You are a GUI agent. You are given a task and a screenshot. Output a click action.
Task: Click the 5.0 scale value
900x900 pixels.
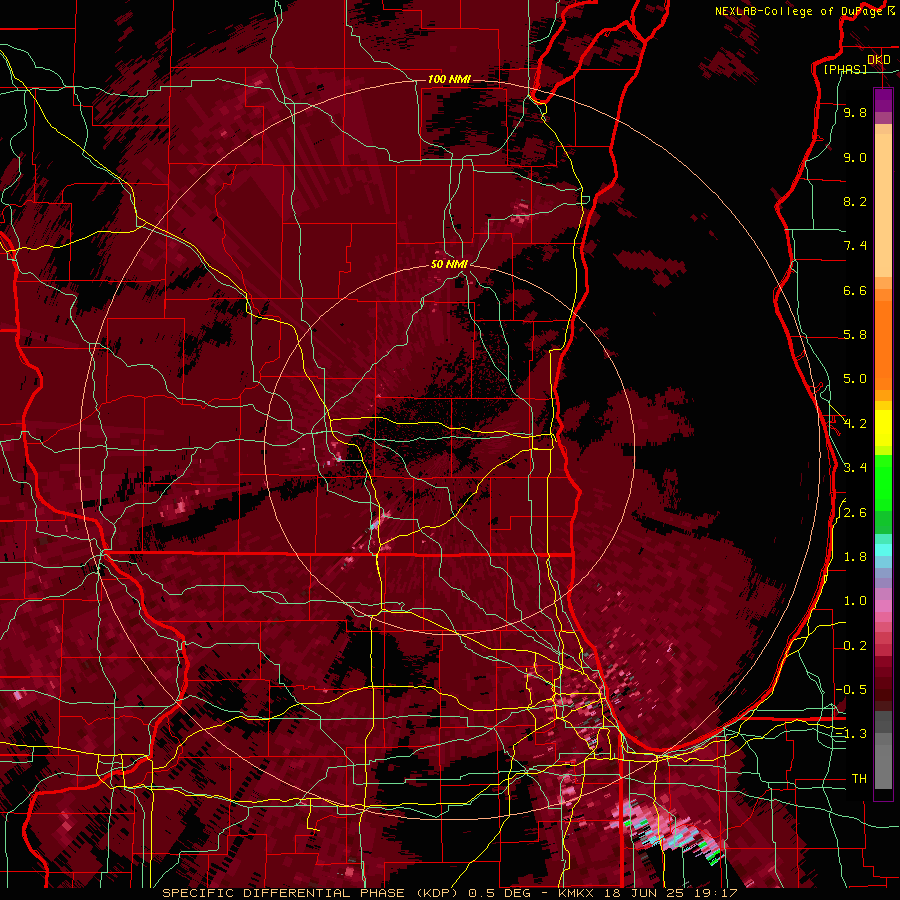[x=855, y=379]
